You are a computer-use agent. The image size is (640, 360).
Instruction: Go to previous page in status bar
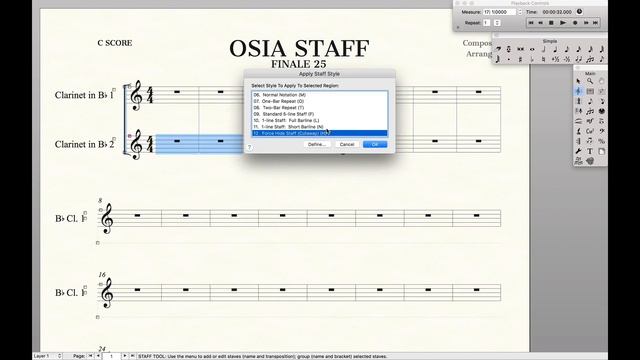98,356
